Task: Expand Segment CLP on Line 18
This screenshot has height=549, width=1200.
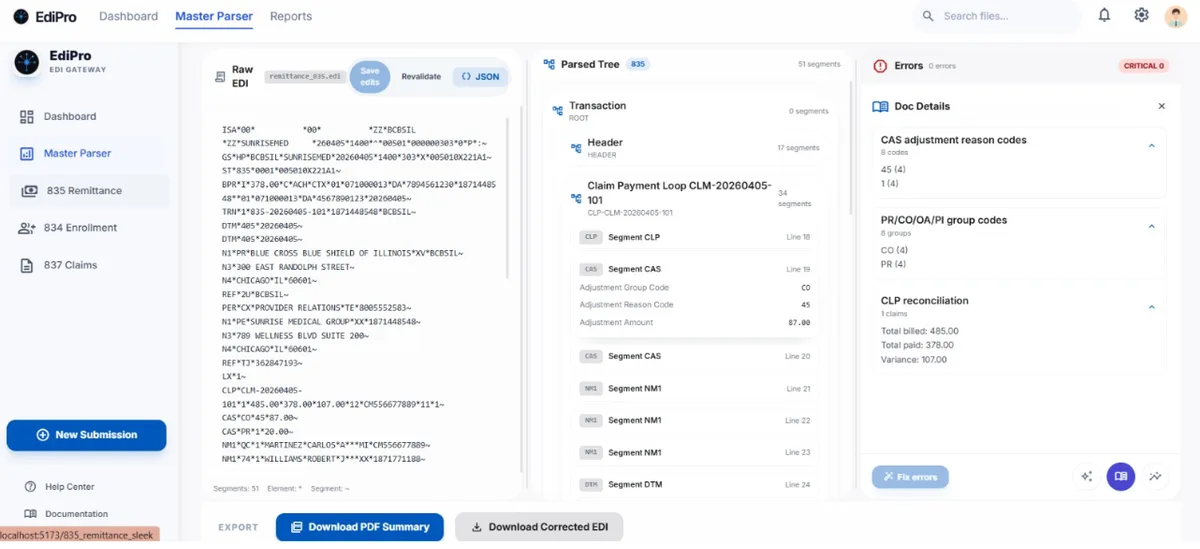Action: (x=696, y=238)
